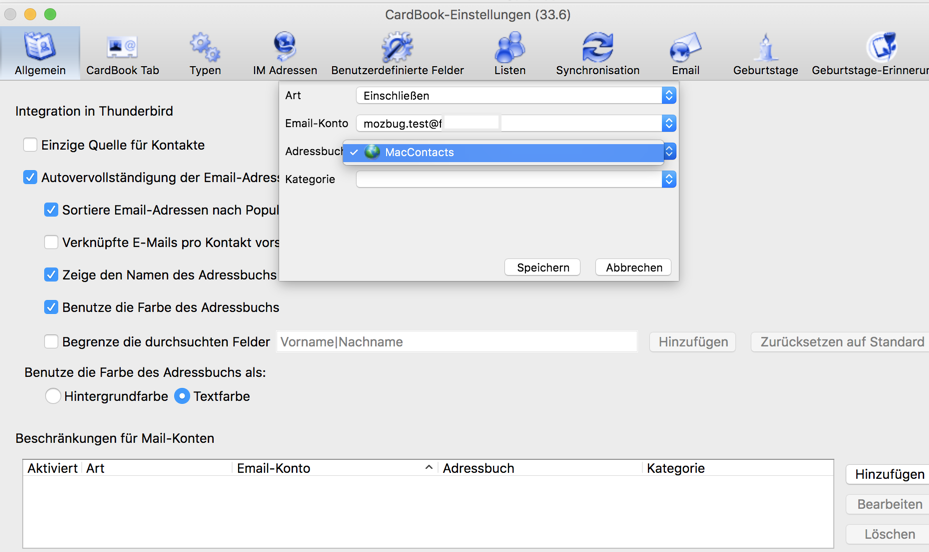
Task: Open the CardBook Tab pane icon
Action: pyautogui.click(x=122, y=47)
